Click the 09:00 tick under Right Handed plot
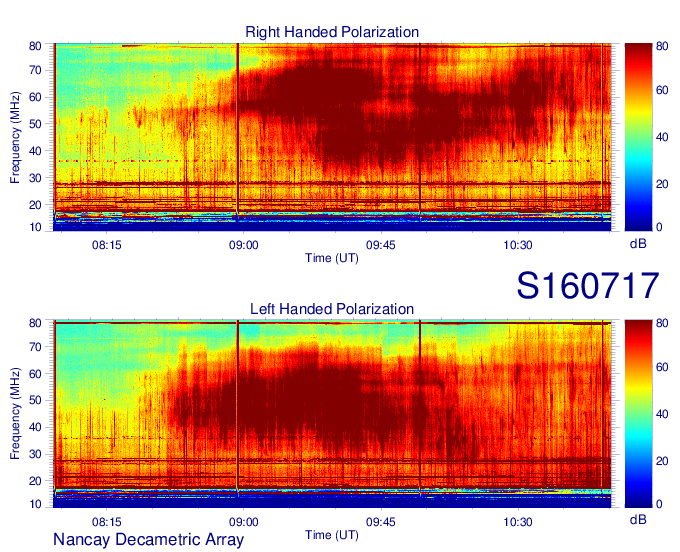This screenshot has width=680, height=552. 244,245
